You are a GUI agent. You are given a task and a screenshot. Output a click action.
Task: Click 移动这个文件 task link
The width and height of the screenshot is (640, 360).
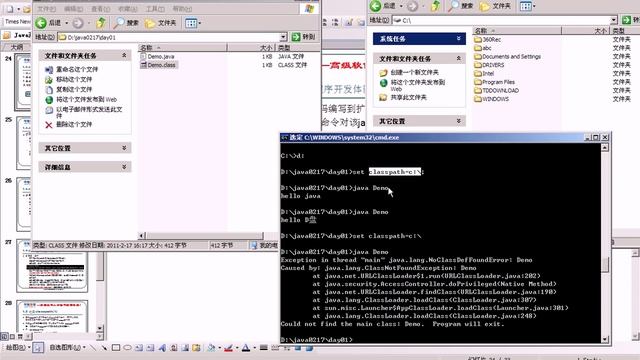(x=74, y=79)
